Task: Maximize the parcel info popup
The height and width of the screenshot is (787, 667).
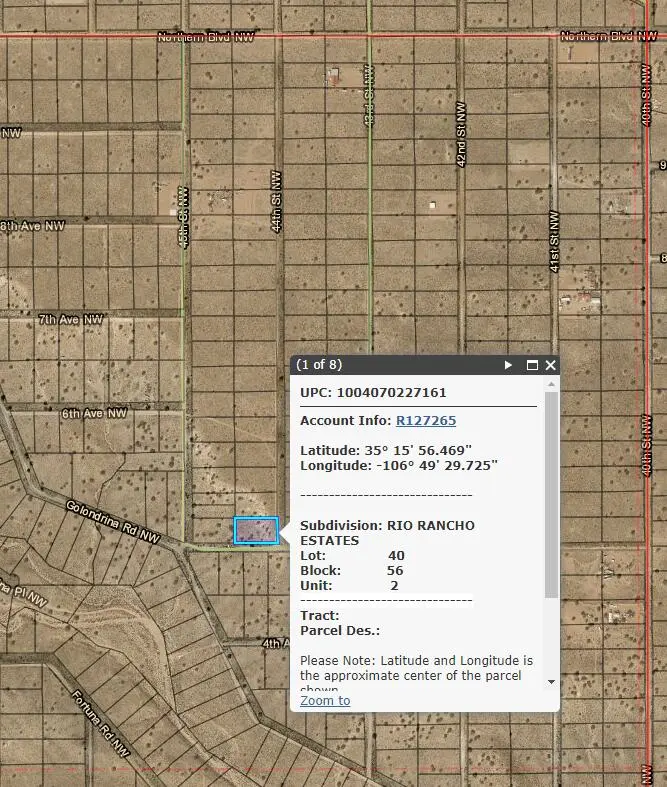Action: (x=532, y=366)
